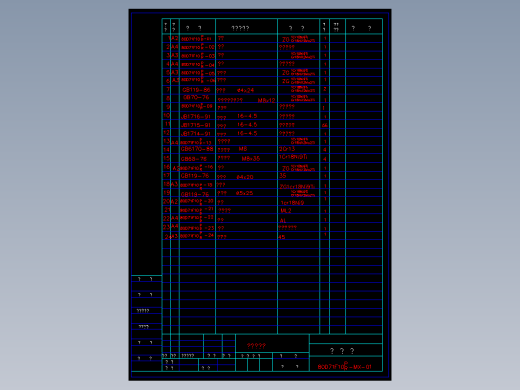
Task: Click drawing number ending MX-01 in title block
Action: pyautogui.click(x=344, y=366)
